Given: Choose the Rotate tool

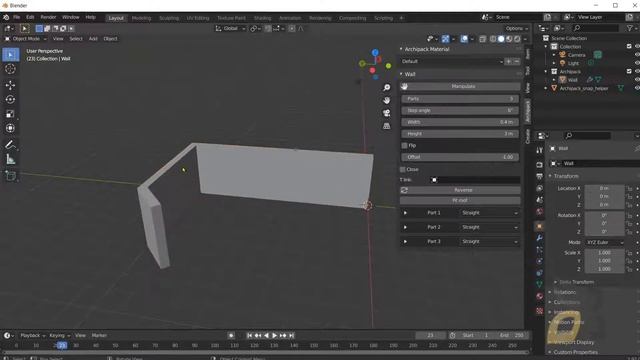Looking at the screenshot, I should click(11, 100).
